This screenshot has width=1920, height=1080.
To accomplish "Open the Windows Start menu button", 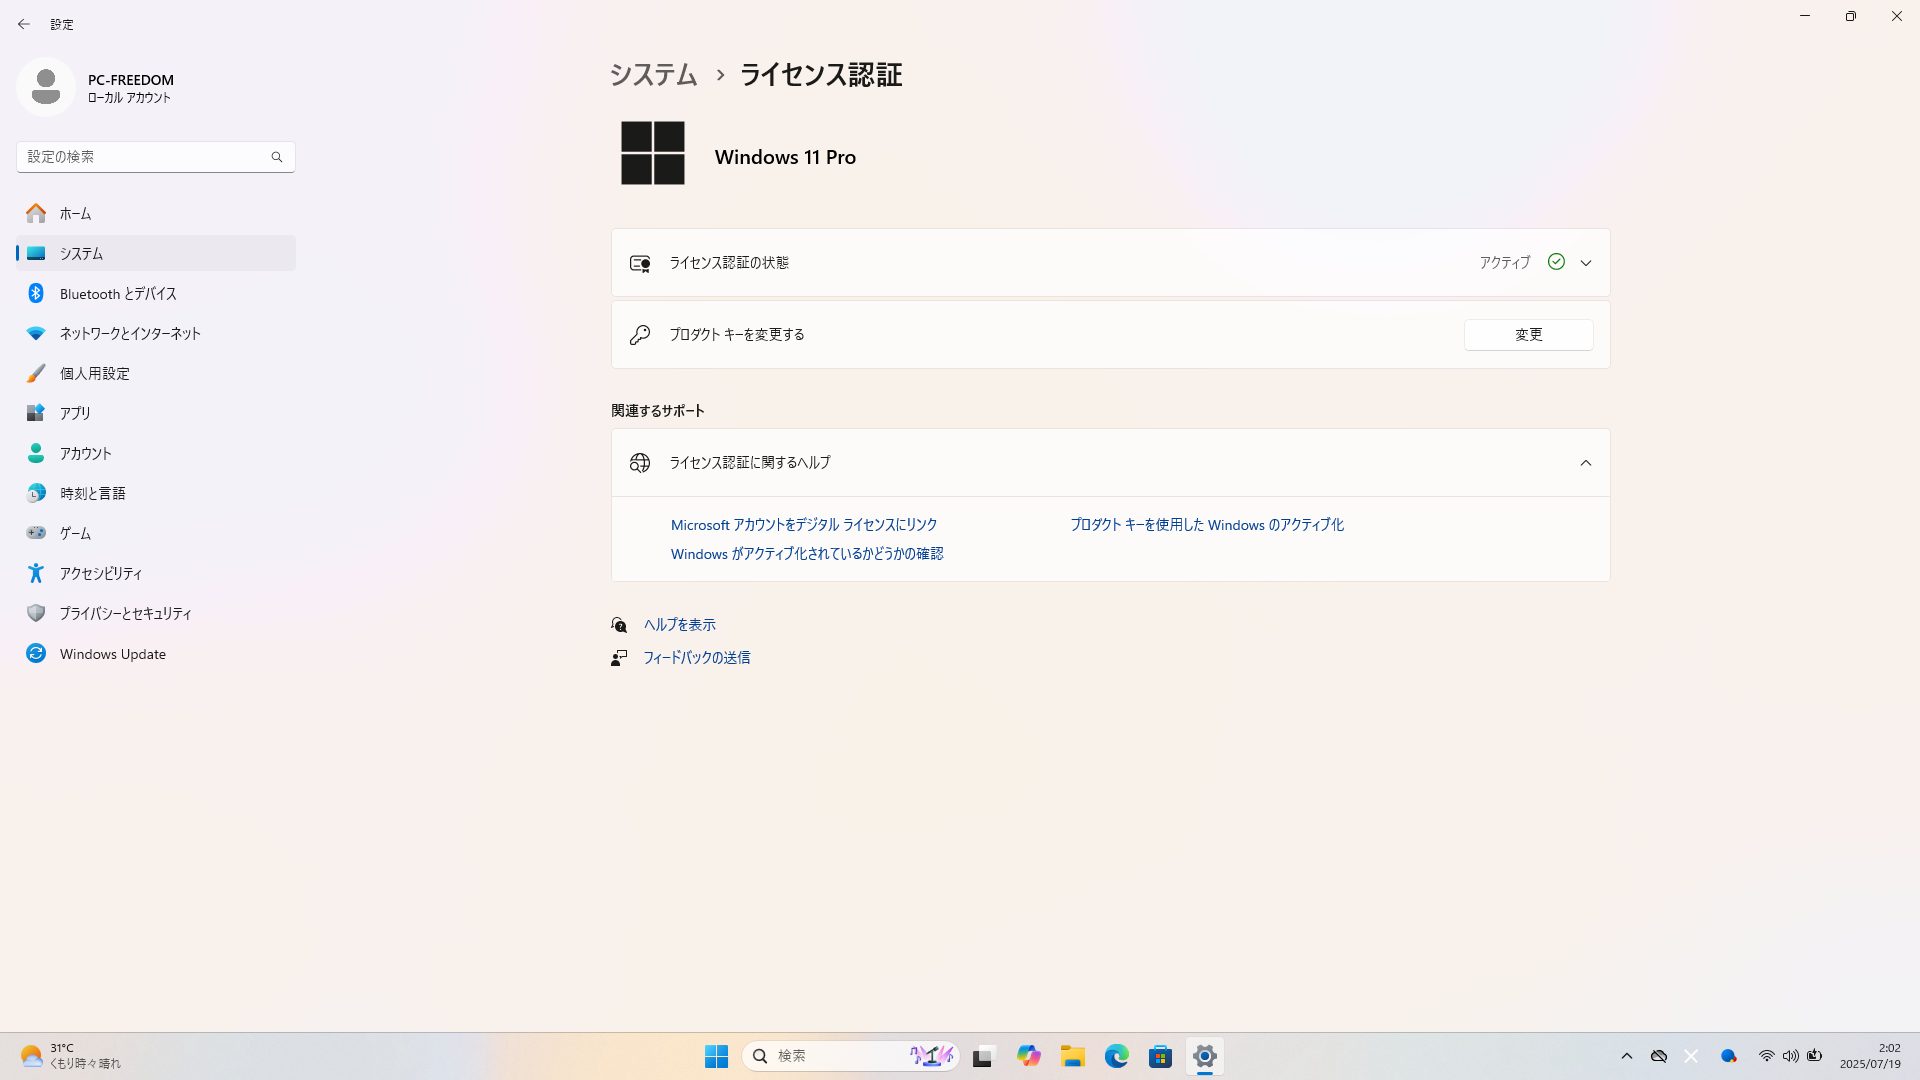I will 716,1056.
